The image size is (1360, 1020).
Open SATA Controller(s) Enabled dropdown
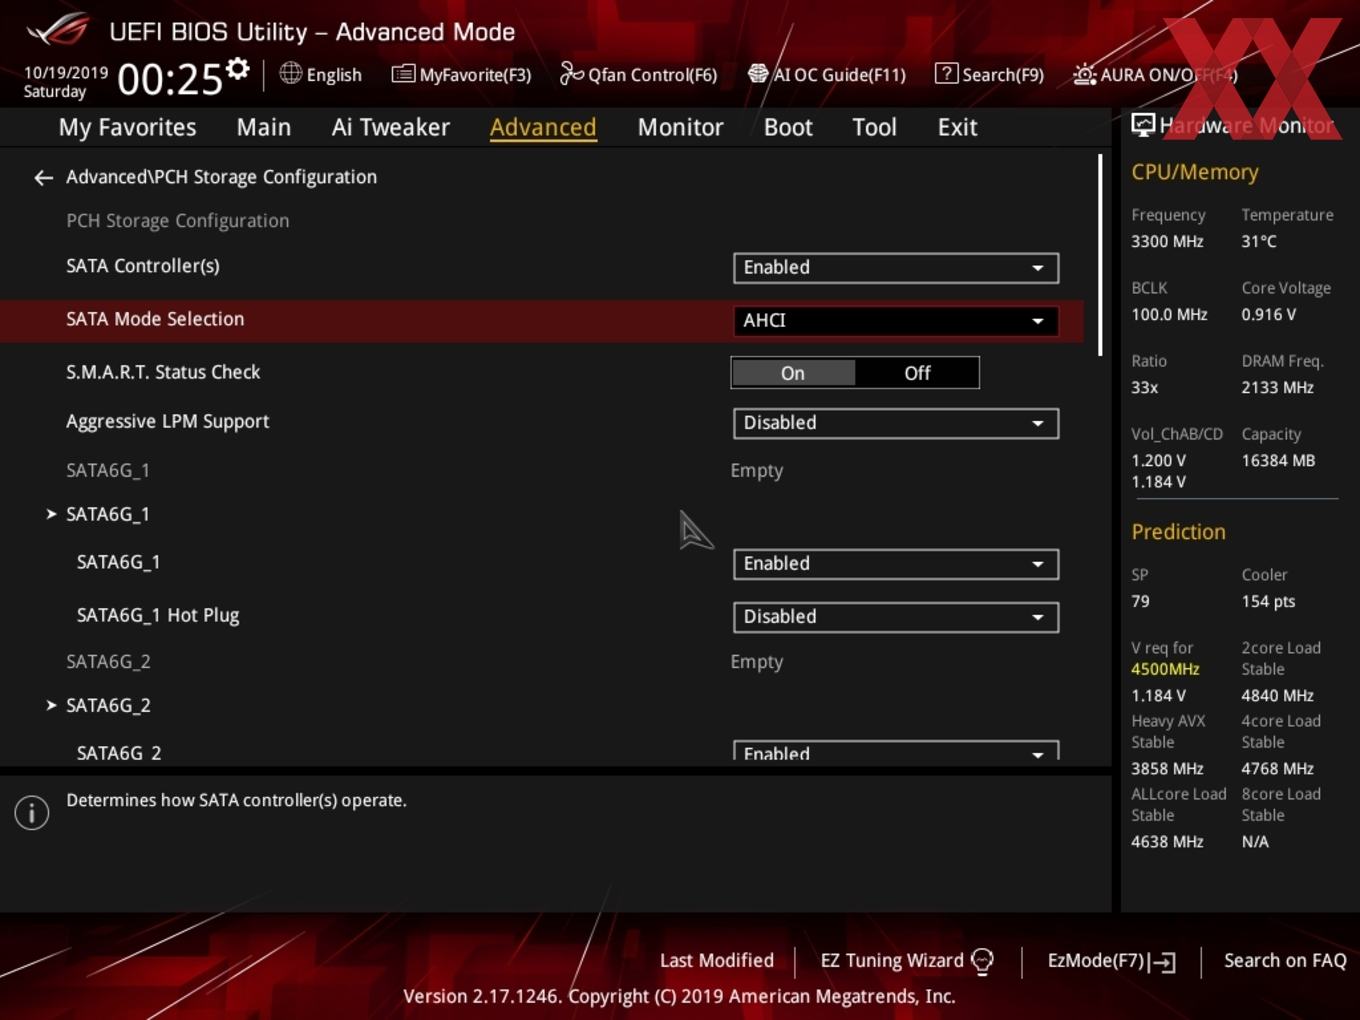pos(895,268)
